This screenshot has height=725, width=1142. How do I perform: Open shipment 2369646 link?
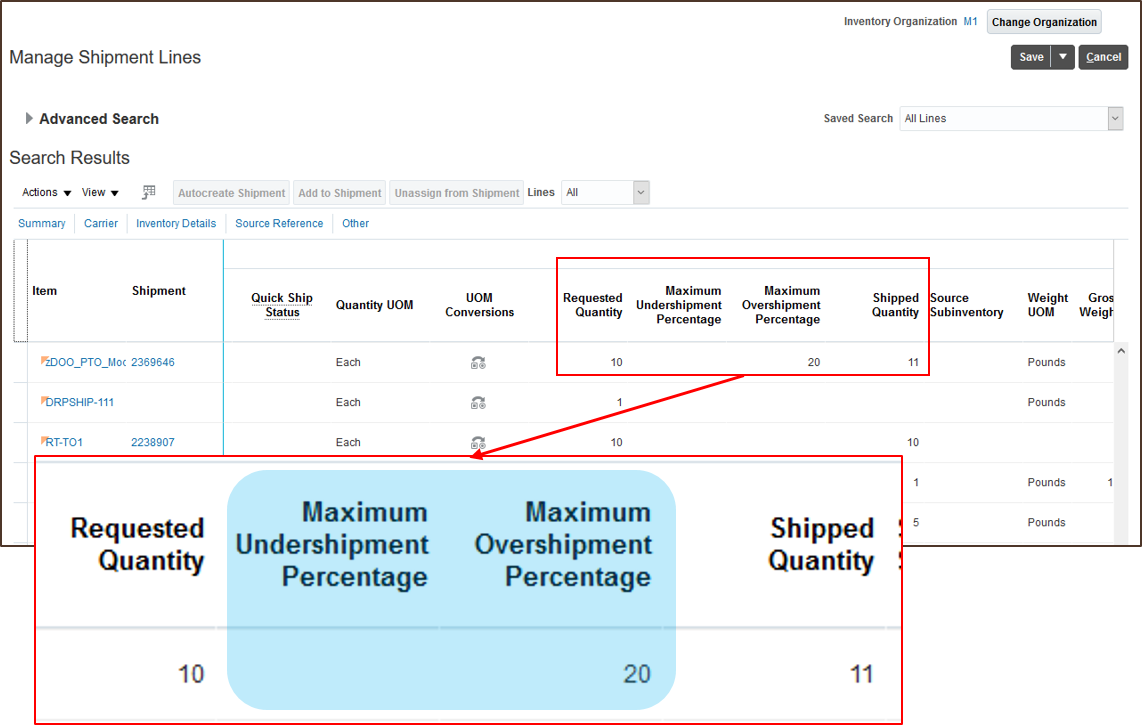[x=153, y=362]
